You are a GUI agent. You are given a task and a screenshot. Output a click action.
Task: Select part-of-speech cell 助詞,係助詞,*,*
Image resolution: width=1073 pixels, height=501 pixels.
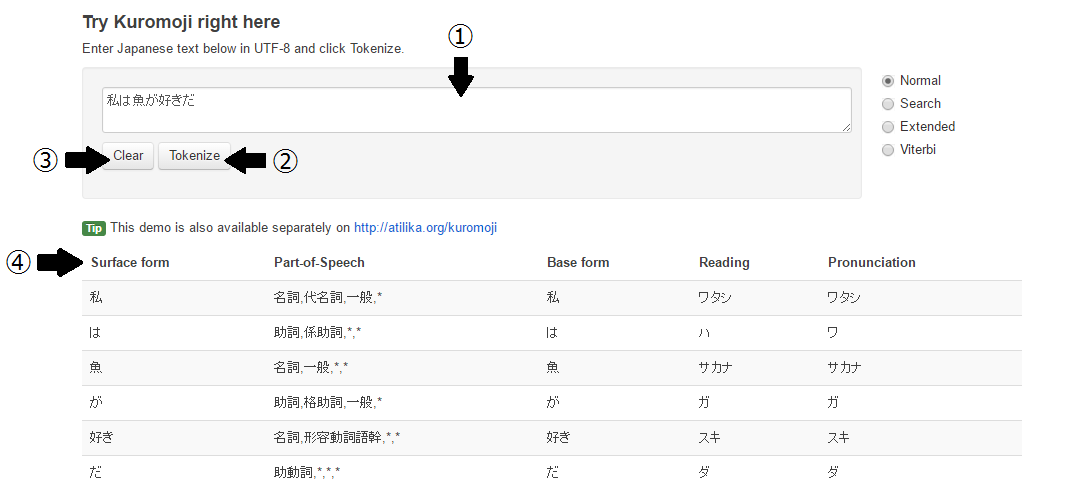318,333
